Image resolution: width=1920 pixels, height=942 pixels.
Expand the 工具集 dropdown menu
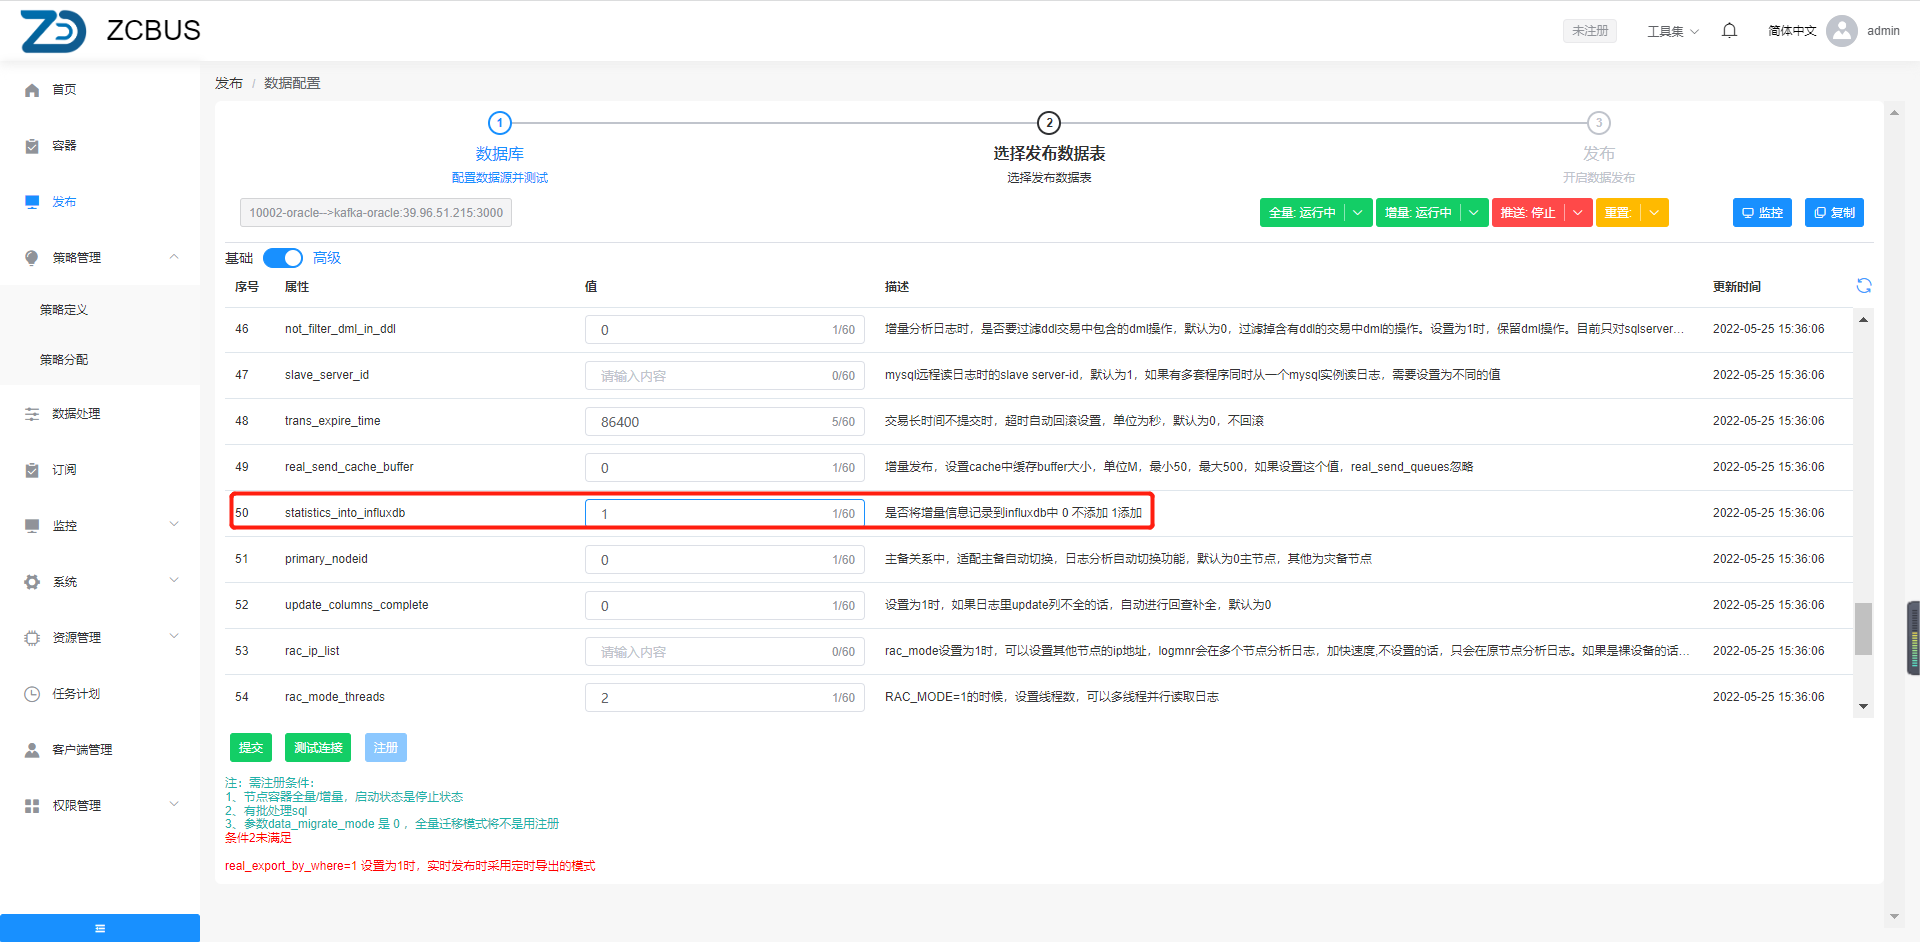1673,31
